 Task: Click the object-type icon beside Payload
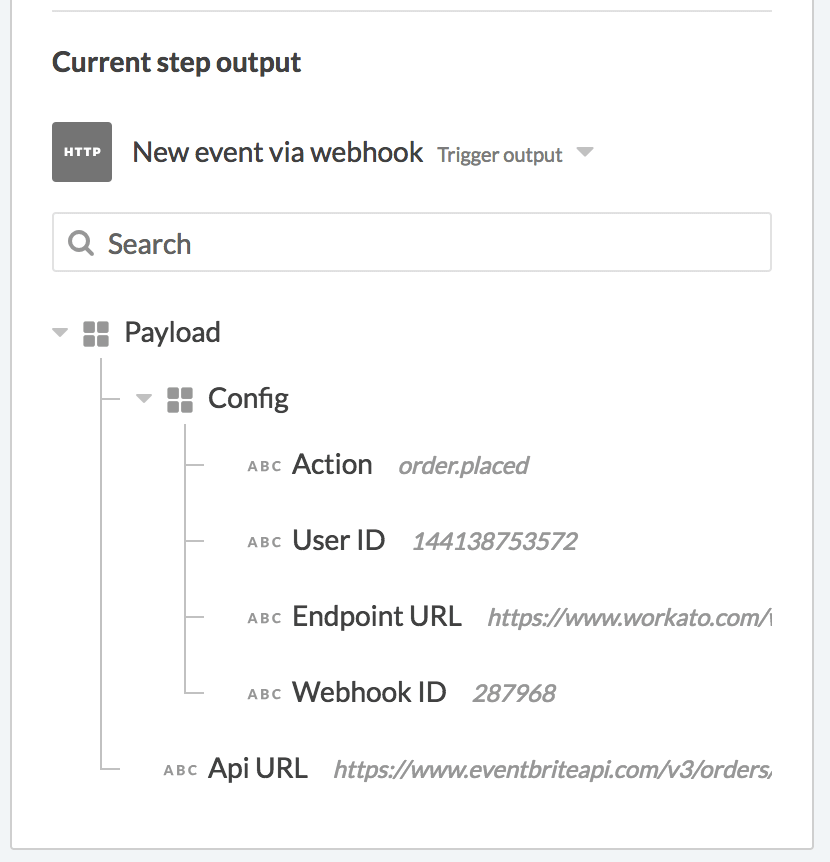97,332
